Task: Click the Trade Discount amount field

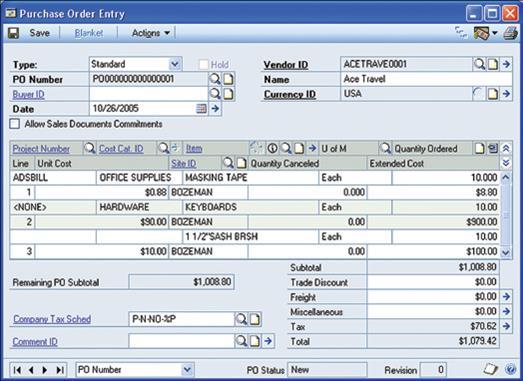Action: (433, 282)
